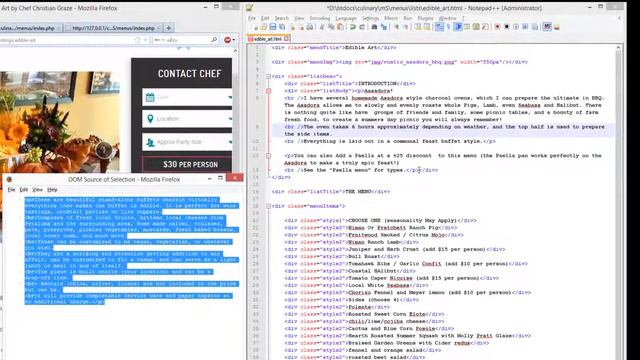Click Run macro multiple times icon
Viewport: 640px width, 360px height.
pyautogui.click(x=525, y=27)
